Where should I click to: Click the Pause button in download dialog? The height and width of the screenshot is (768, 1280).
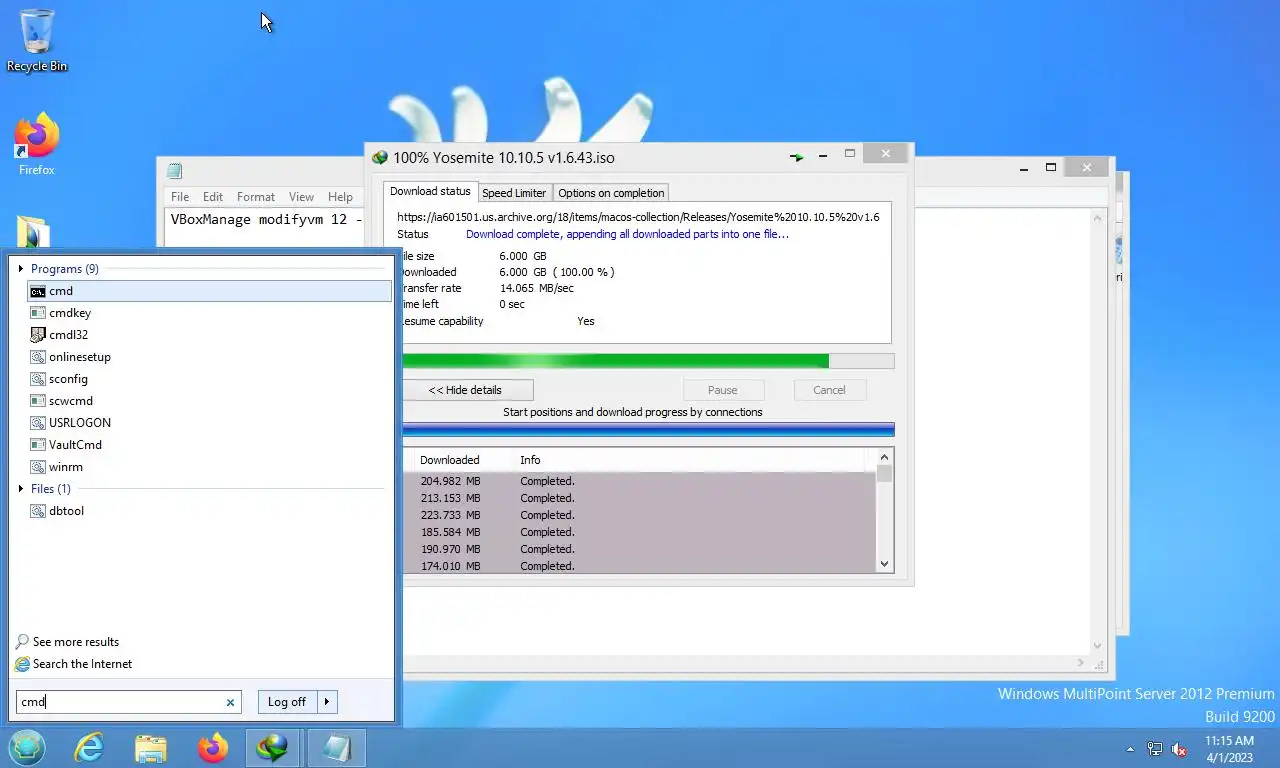(723, 390)
